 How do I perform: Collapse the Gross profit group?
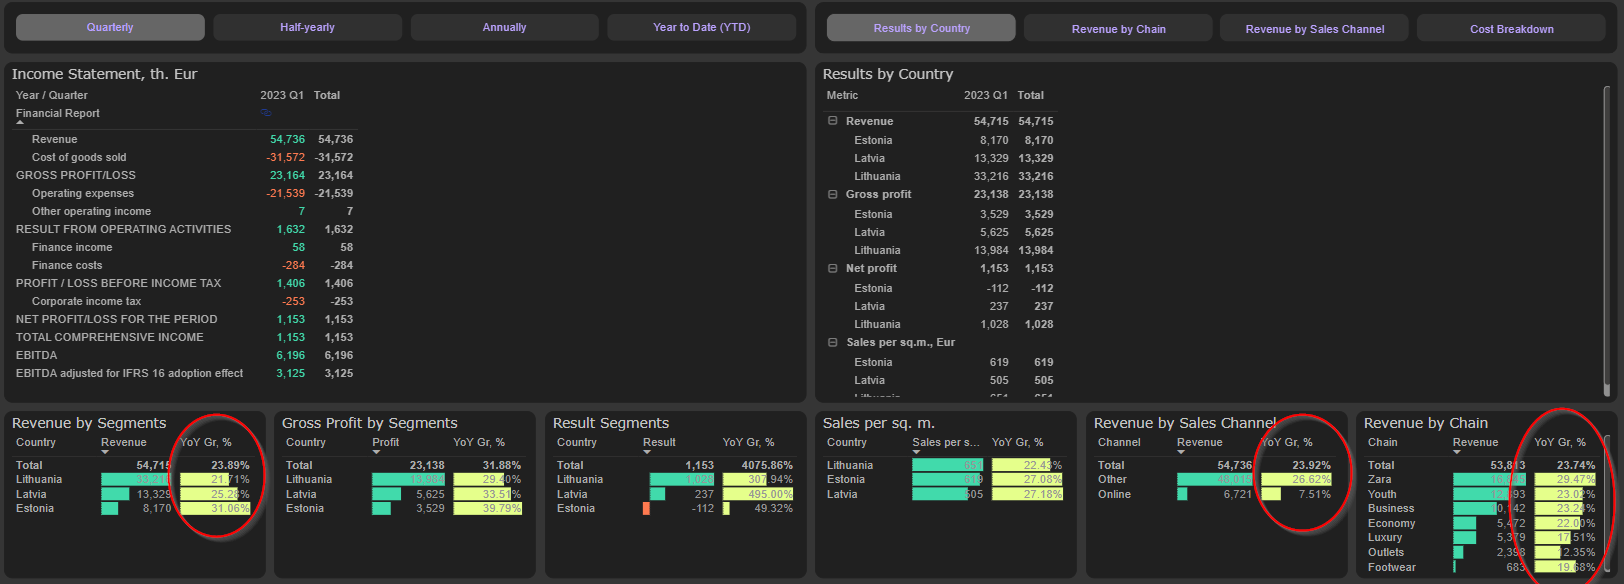click(x=832, y=195)
